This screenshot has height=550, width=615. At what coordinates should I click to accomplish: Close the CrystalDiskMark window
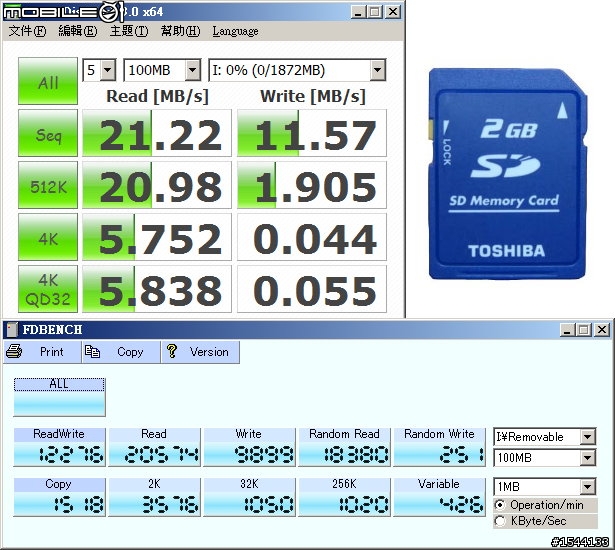(393, 12)
